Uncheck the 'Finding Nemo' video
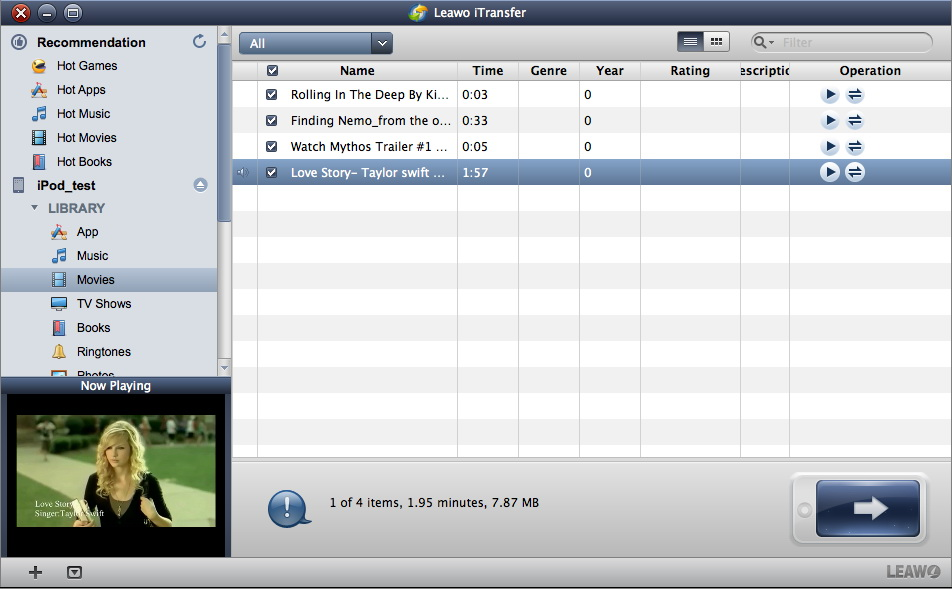952x589 pixels. pos(270,120)
